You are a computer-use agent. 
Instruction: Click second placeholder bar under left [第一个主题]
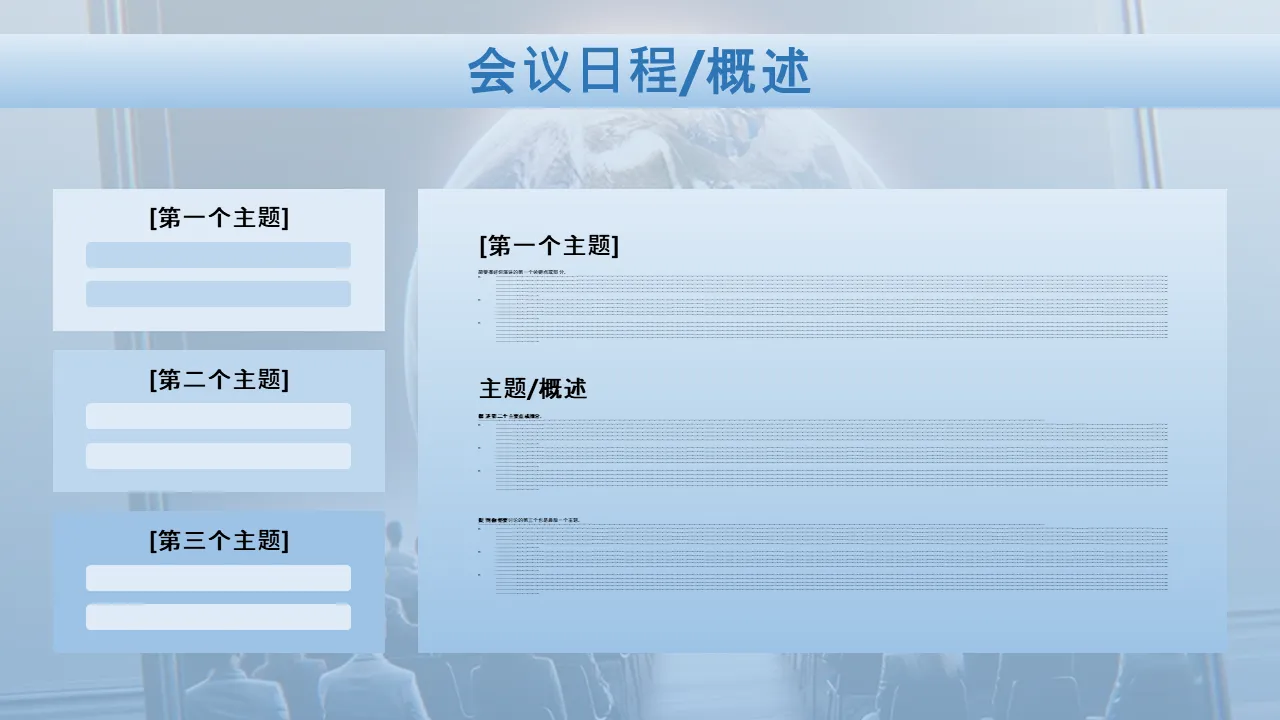click(x=218, y=294)
